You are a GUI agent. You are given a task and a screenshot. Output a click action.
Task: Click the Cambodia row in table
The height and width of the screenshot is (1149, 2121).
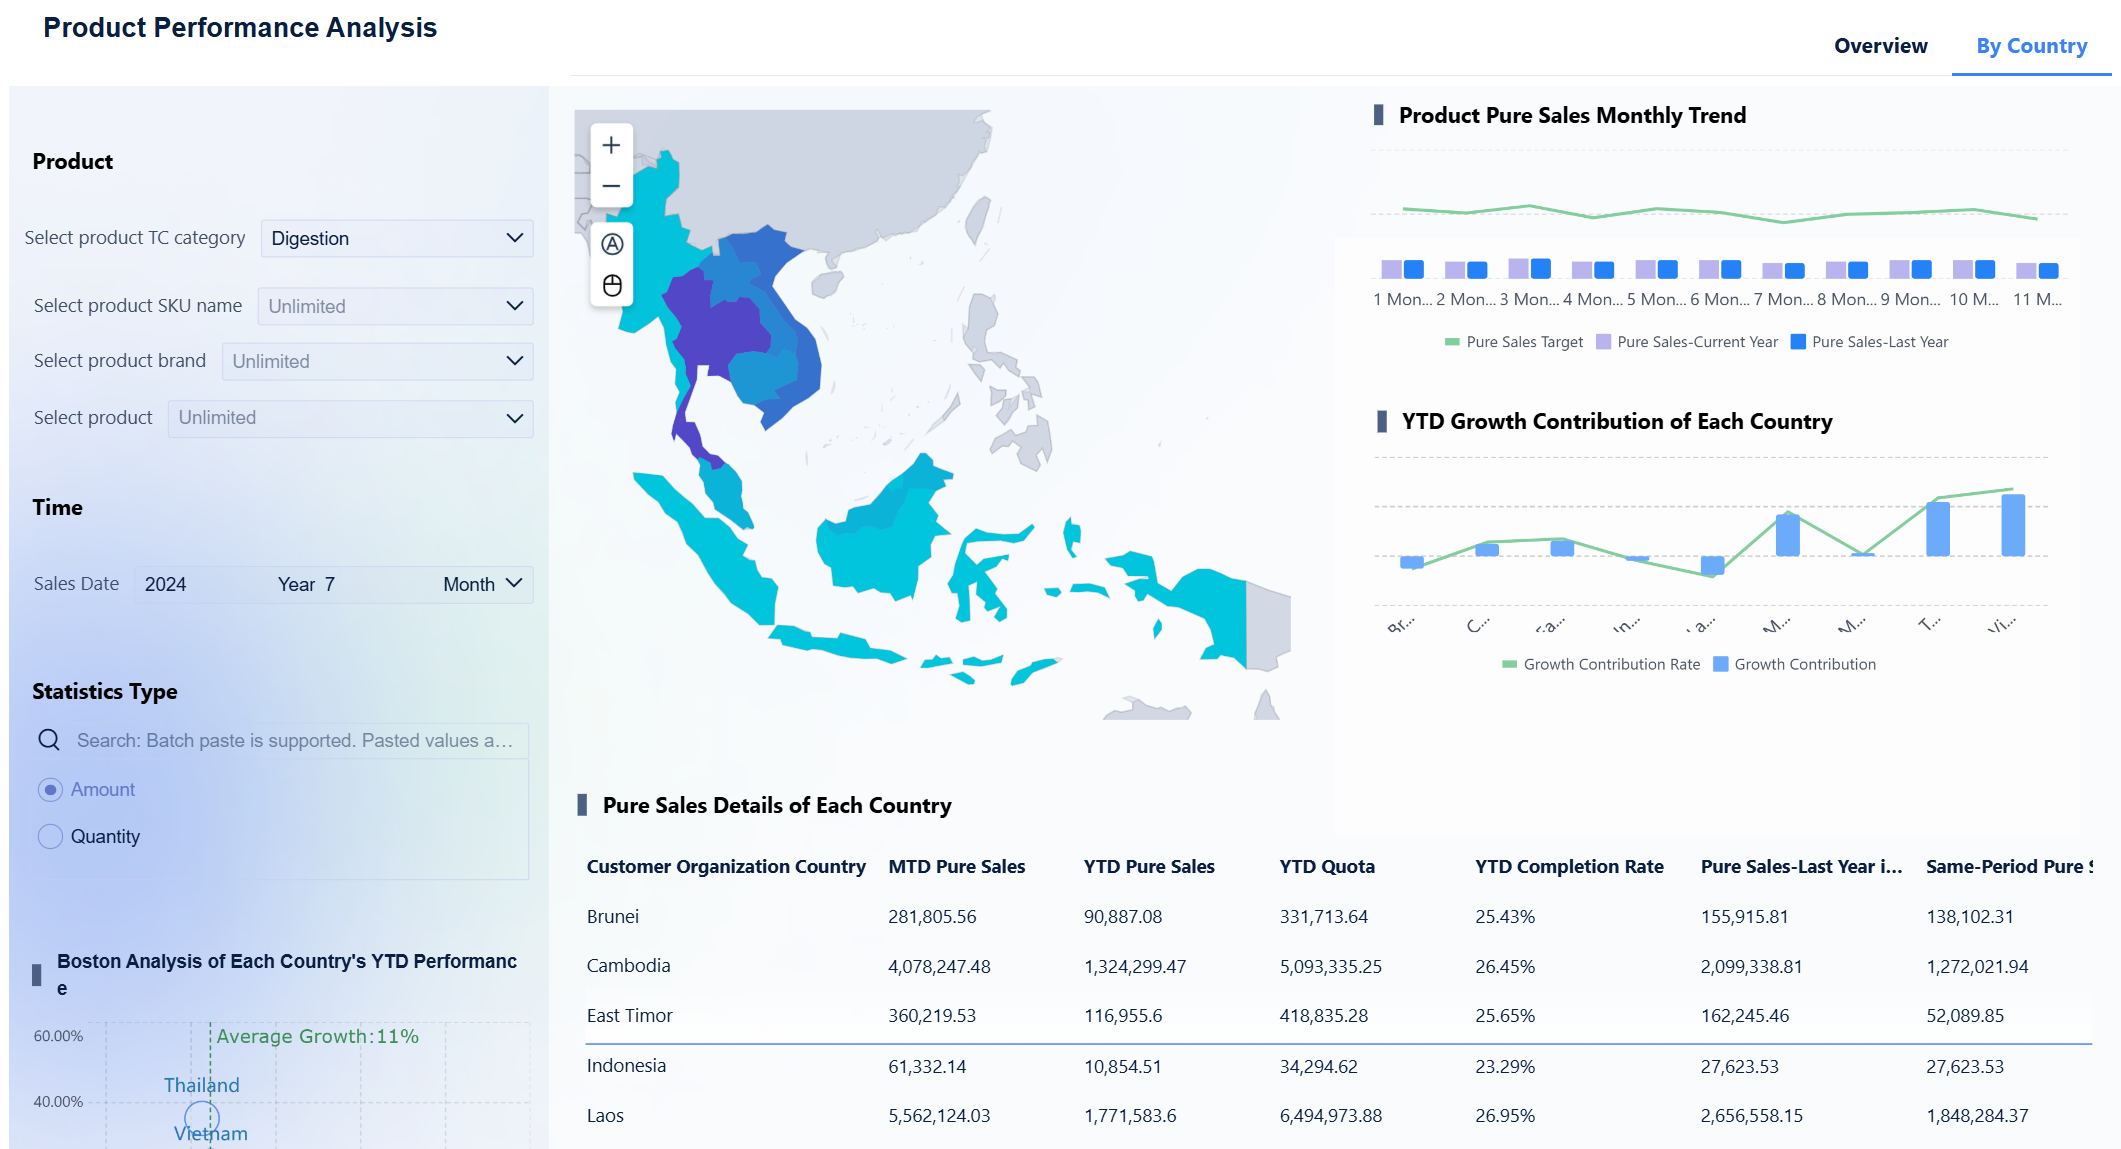(x=628, y=966)
